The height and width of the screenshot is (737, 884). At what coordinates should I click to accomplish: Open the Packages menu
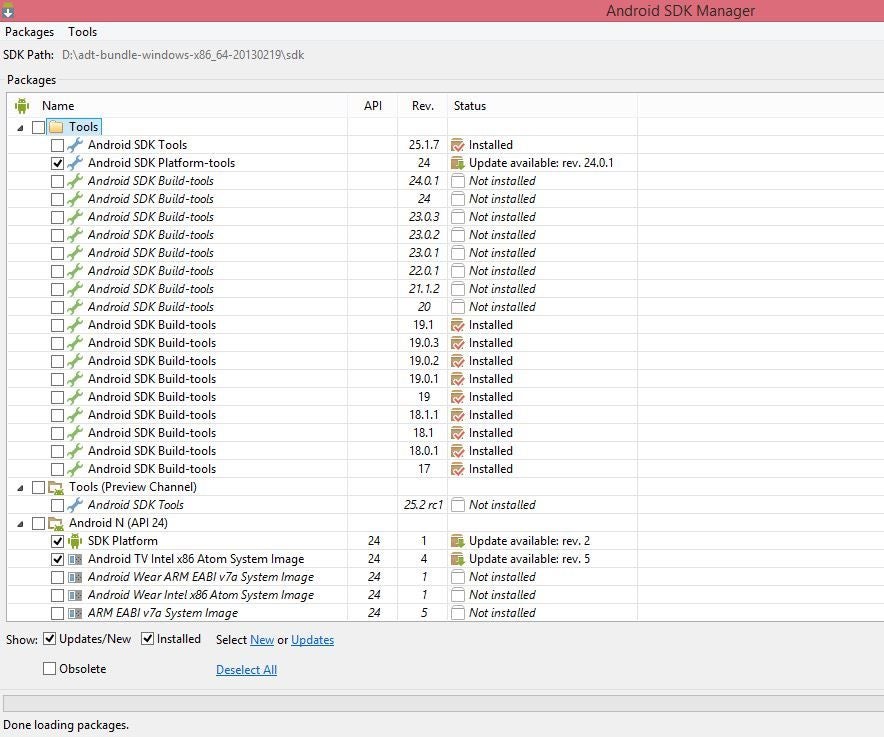(29, 31)
